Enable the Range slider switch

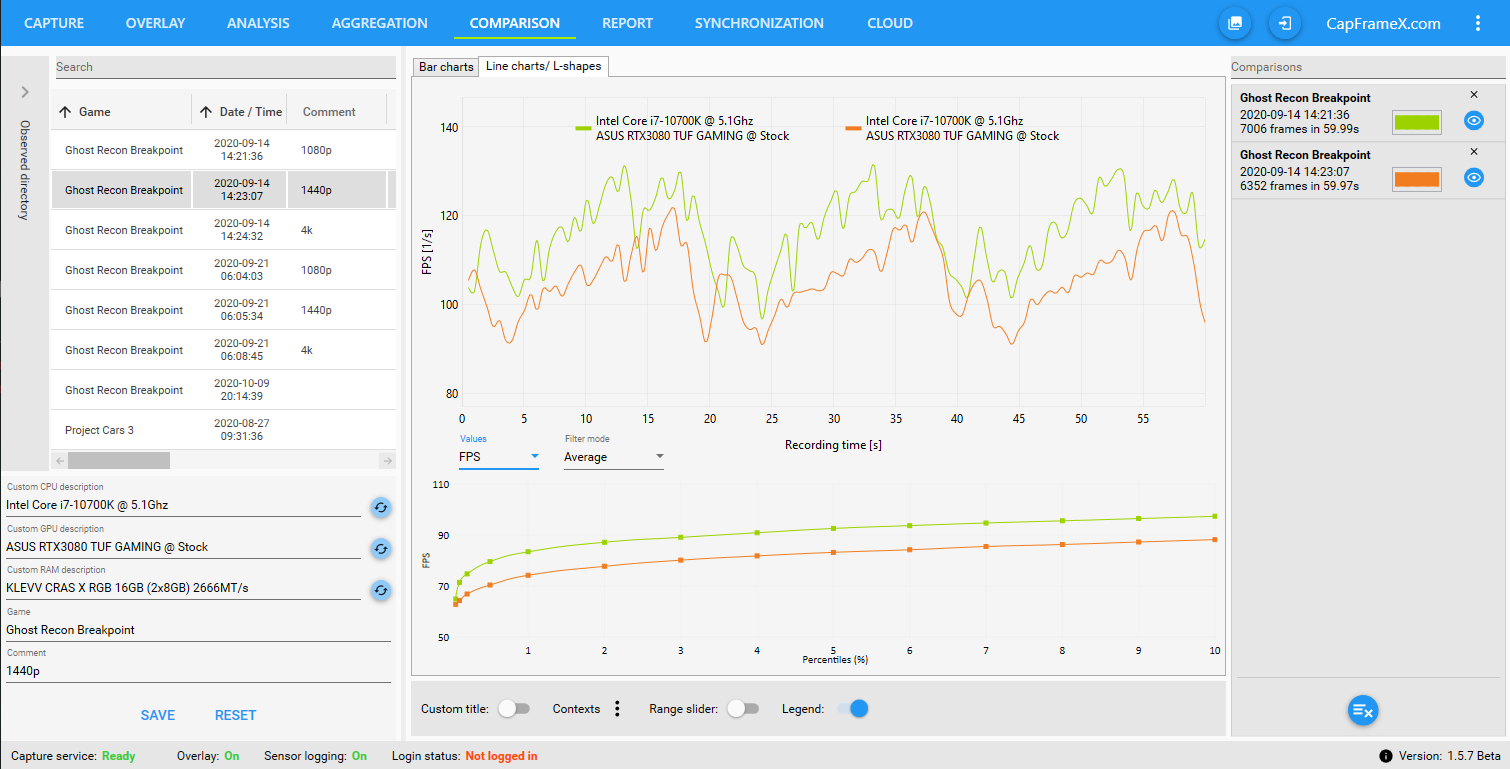[743, 709]
